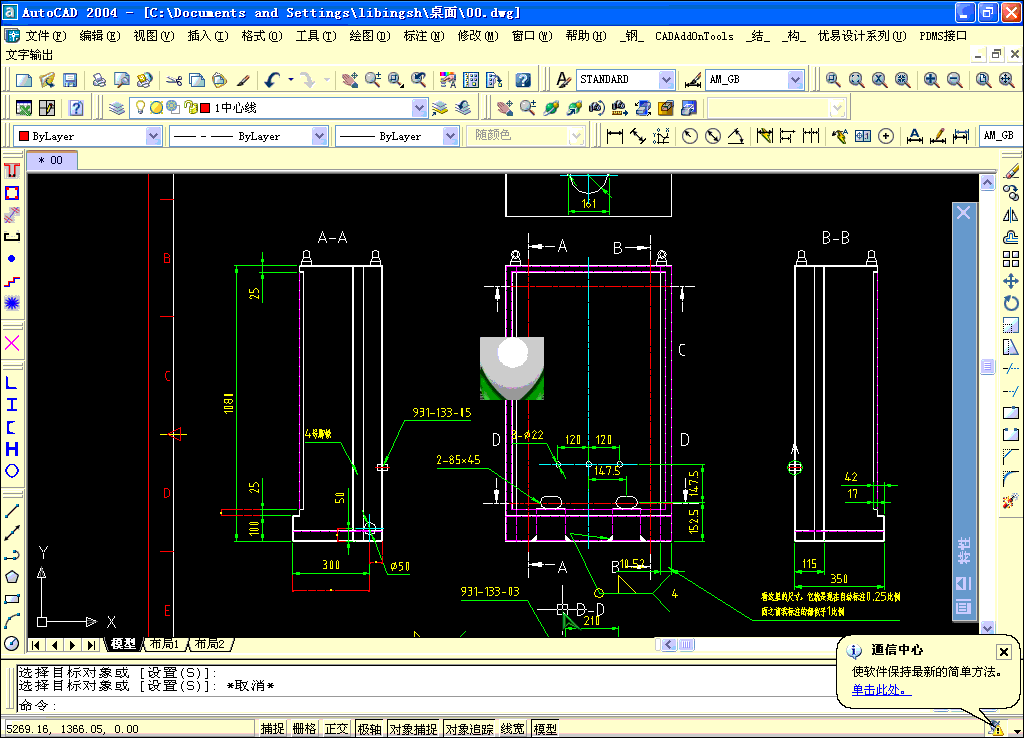Select the Explode tool on right toolbar

click(x=1011, y=502)
